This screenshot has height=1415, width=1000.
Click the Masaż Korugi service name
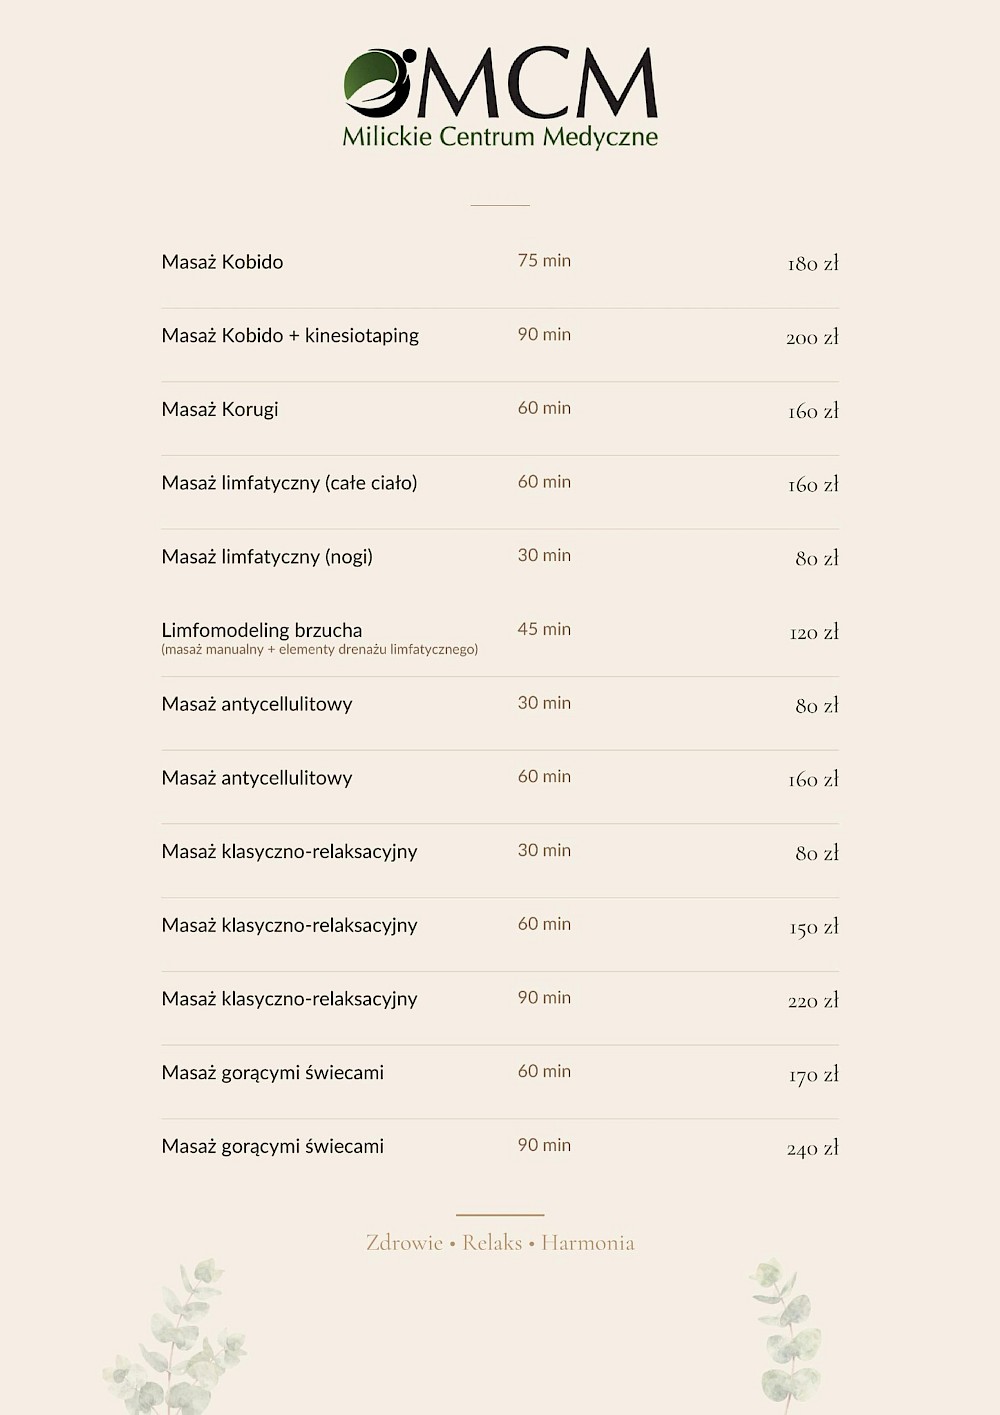[220, 410]
